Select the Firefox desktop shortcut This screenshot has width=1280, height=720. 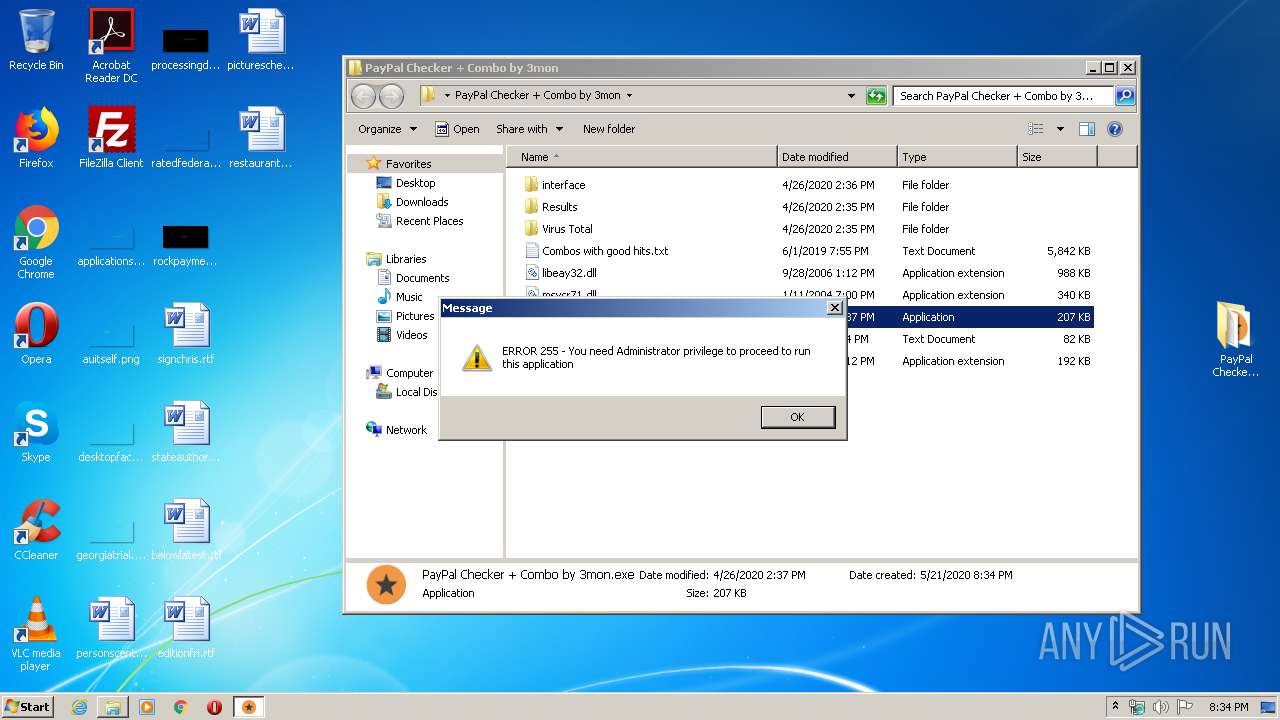pos(36,138)
